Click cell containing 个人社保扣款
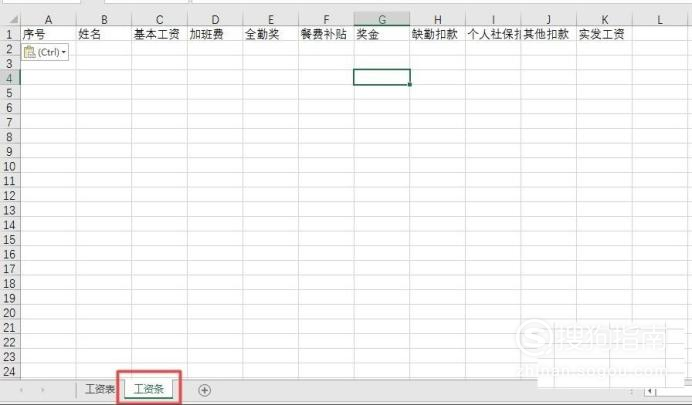Screen dimensions: 692x405 pos(493,34)
